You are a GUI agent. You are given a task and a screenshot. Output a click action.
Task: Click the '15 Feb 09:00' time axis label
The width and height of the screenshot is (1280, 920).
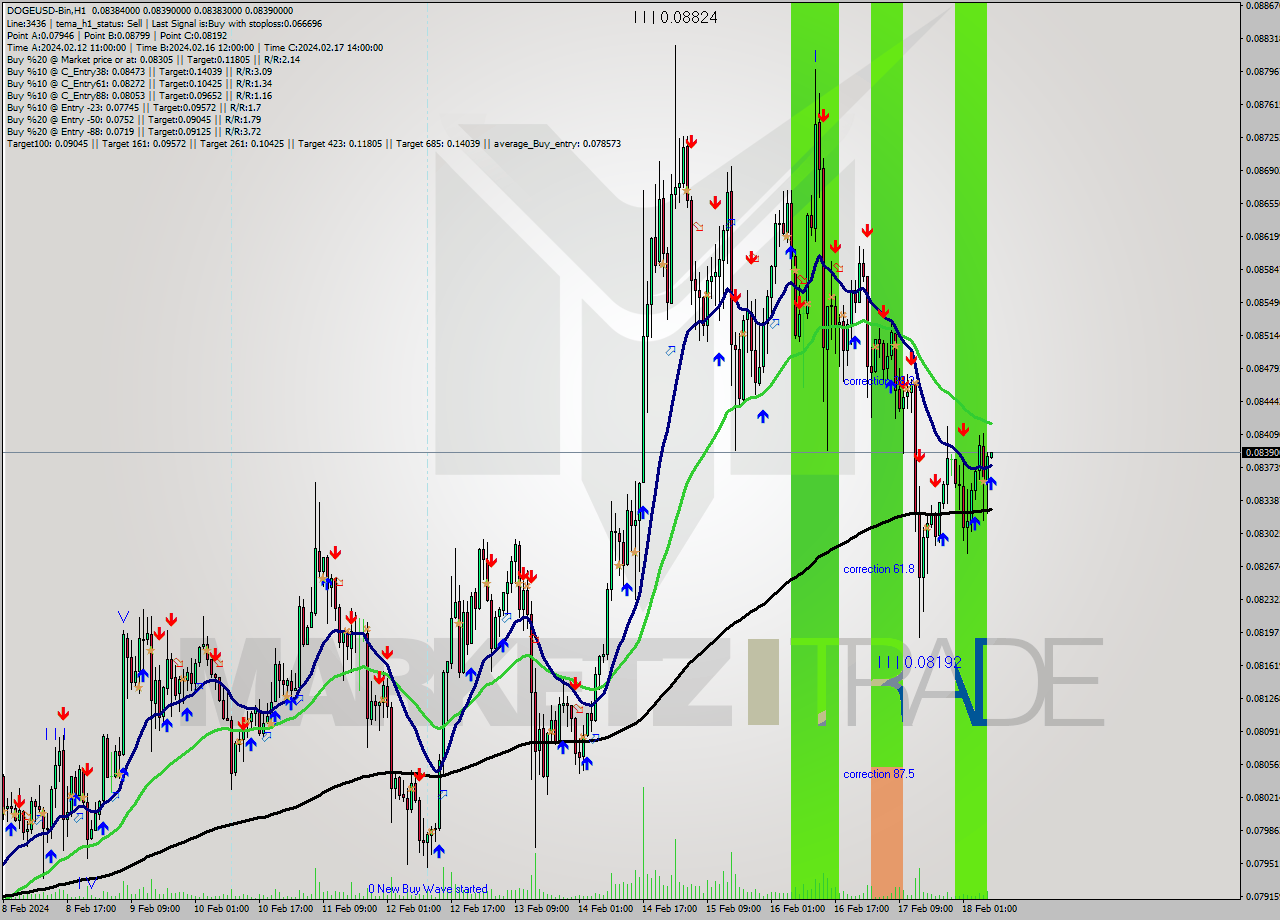coord(733,910)
